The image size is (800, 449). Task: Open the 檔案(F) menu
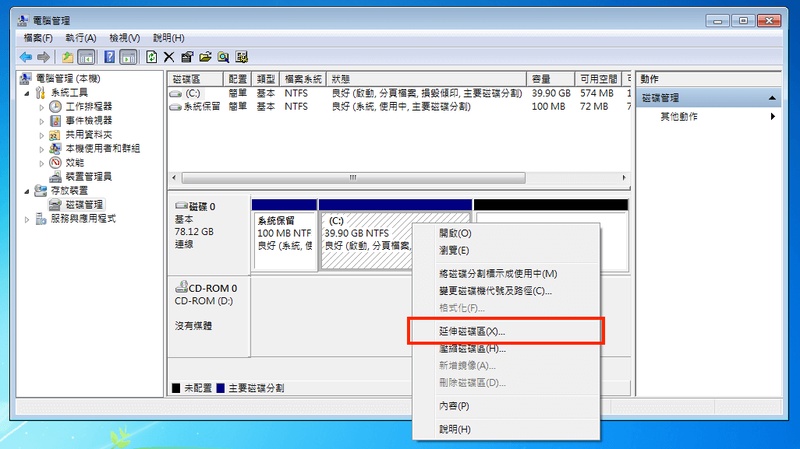(38, 38)
